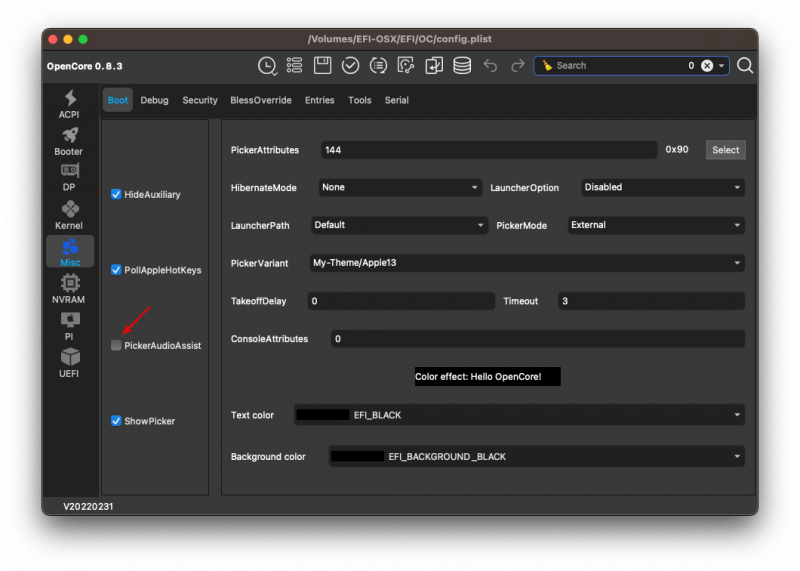The width and height of the screenshot is (800, 571).
Task: Click the database stack toolbar icon
Action: pos(462,66)
